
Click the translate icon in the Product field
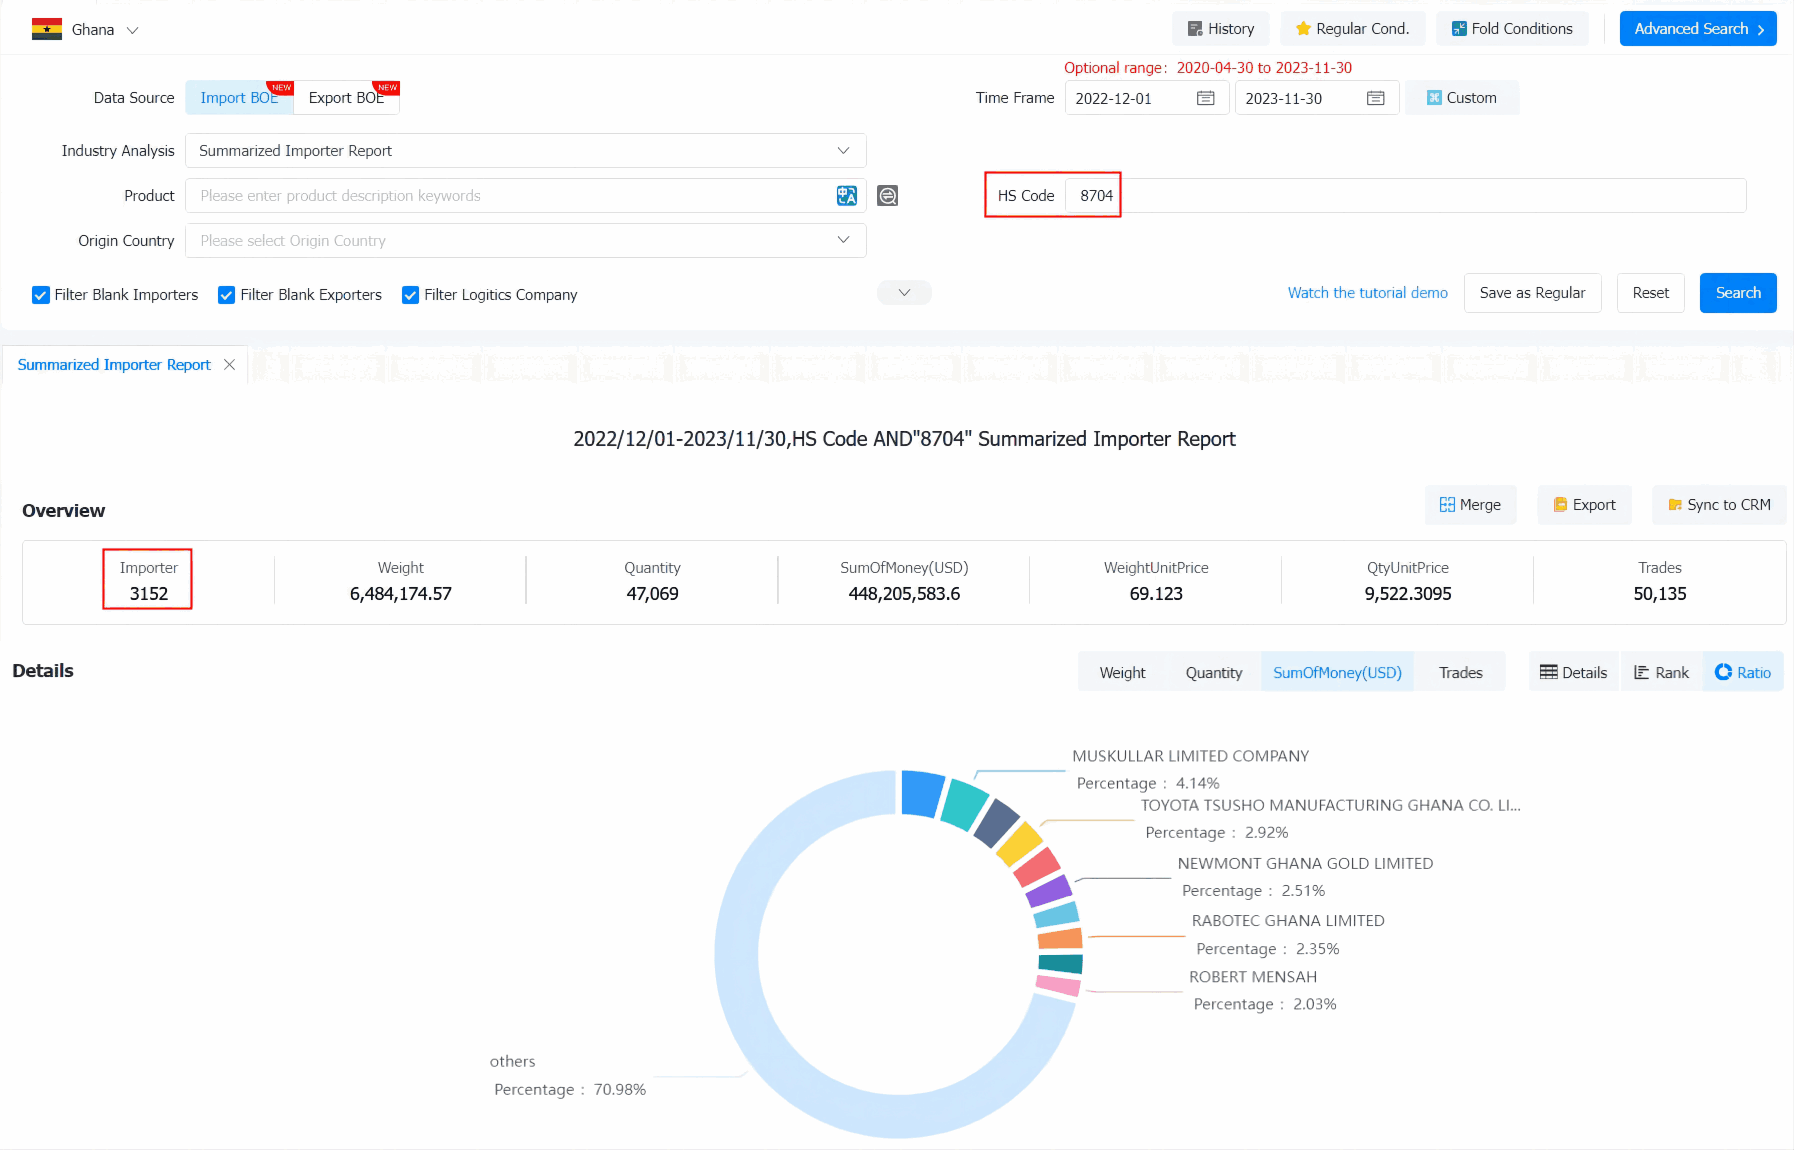coord(847,196)
